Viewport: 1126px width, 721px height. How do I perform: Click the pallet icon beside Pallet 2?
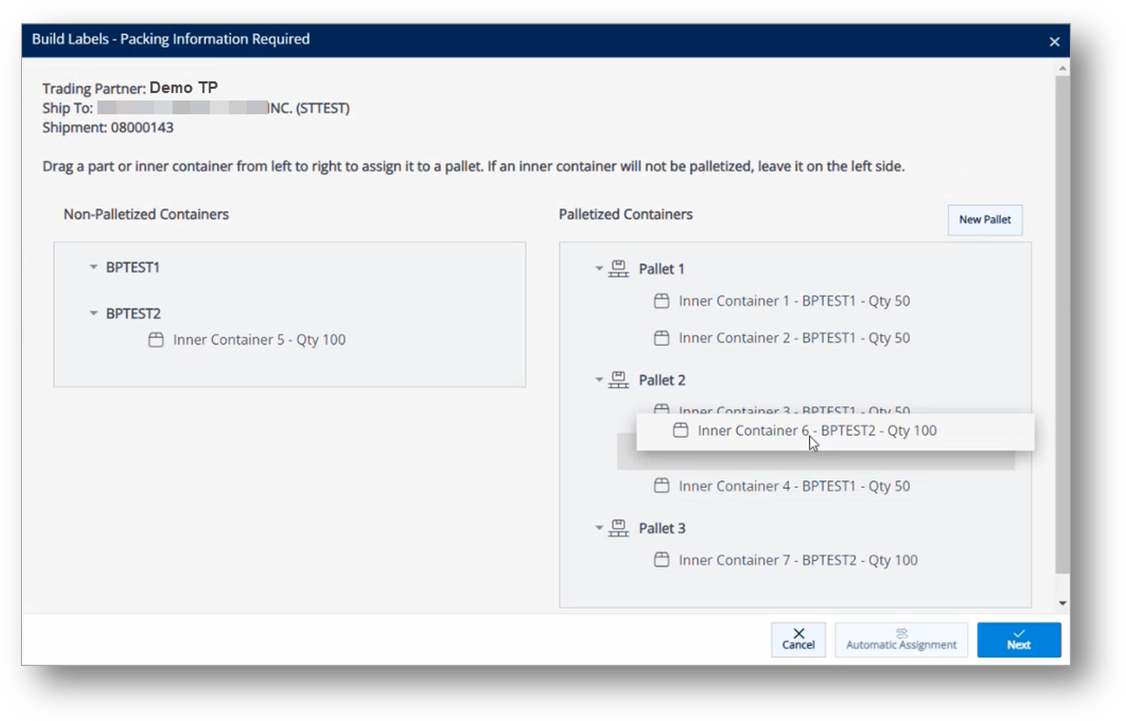tap(617, 380)
